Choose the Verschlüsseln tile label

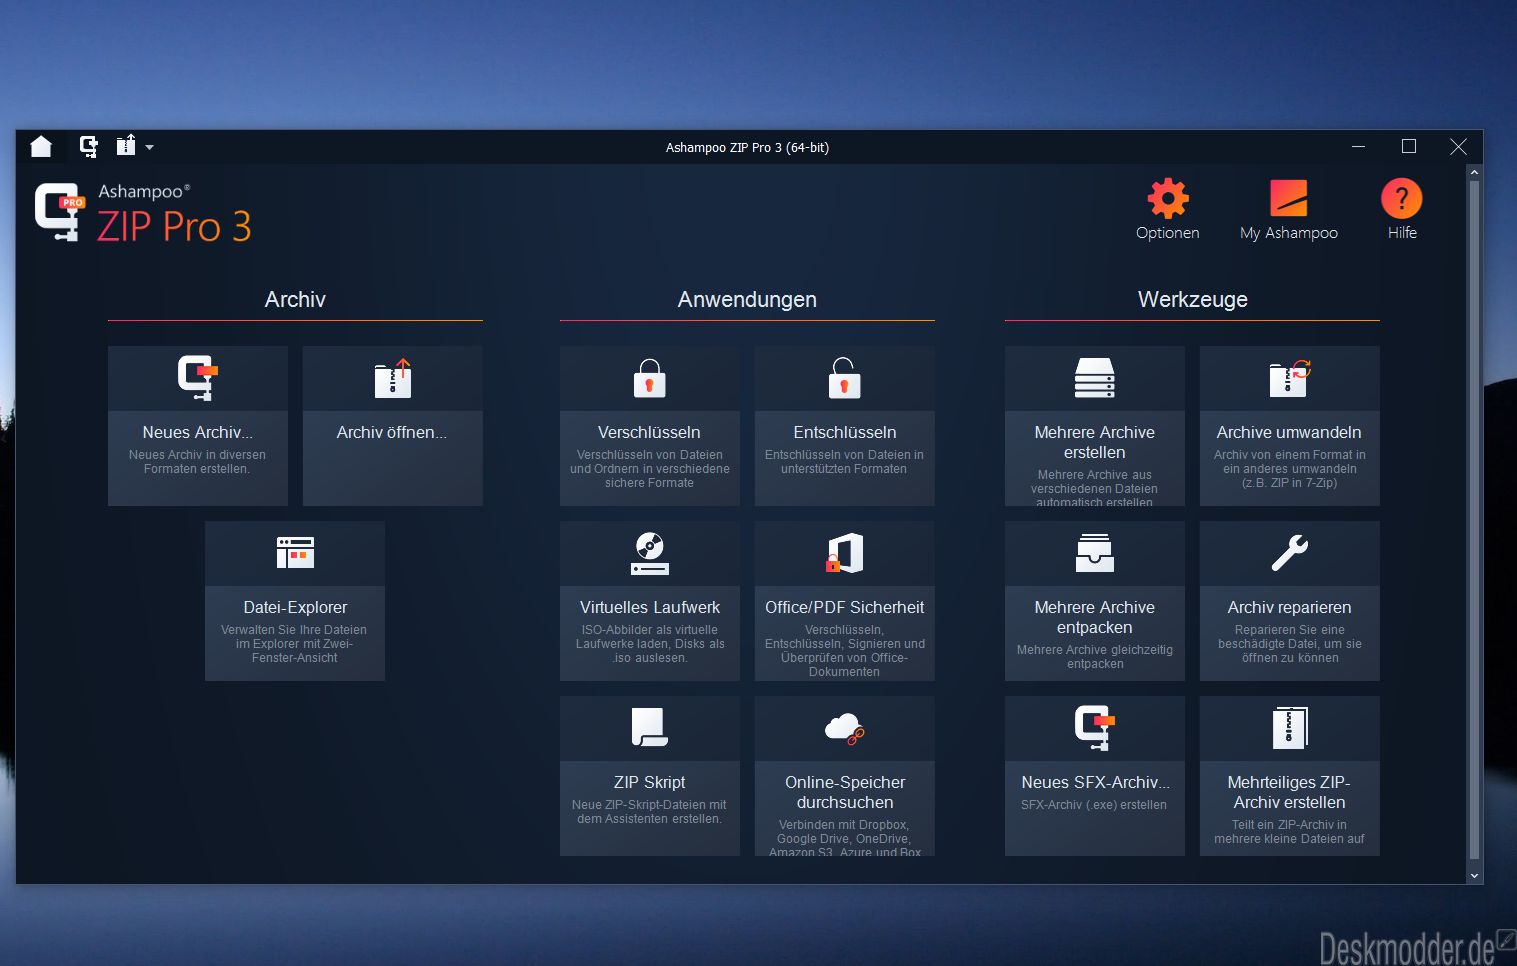649,432
